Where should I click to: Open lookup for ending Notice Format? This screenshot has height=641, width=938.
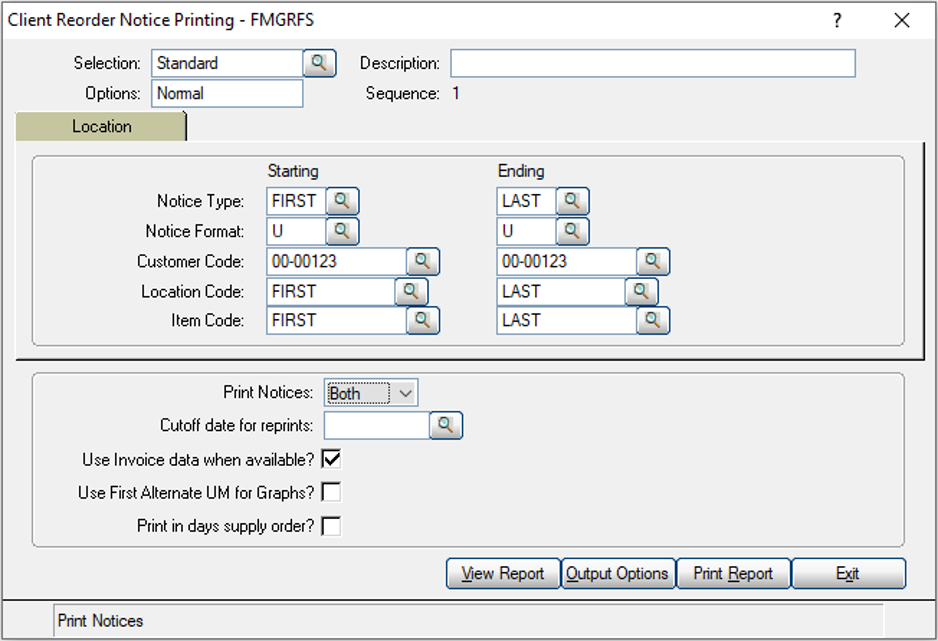(x=572, y=231)
